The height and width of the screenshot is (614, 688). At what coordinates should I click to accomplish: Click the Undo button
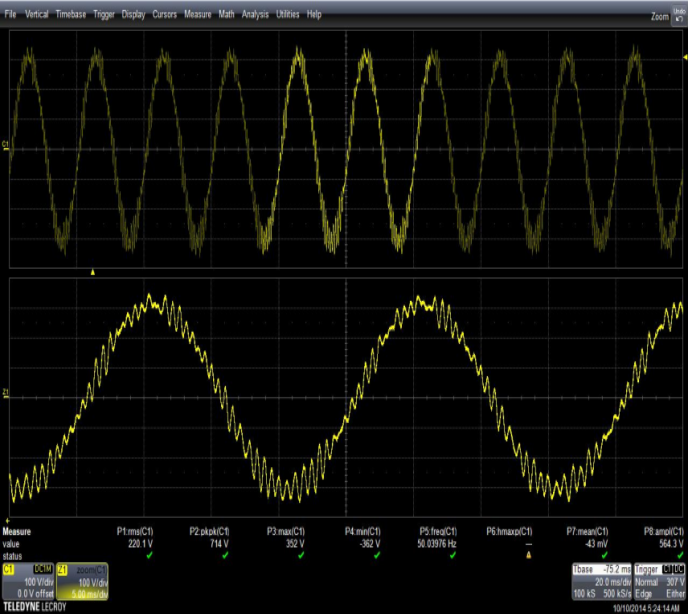coord(679,15)
